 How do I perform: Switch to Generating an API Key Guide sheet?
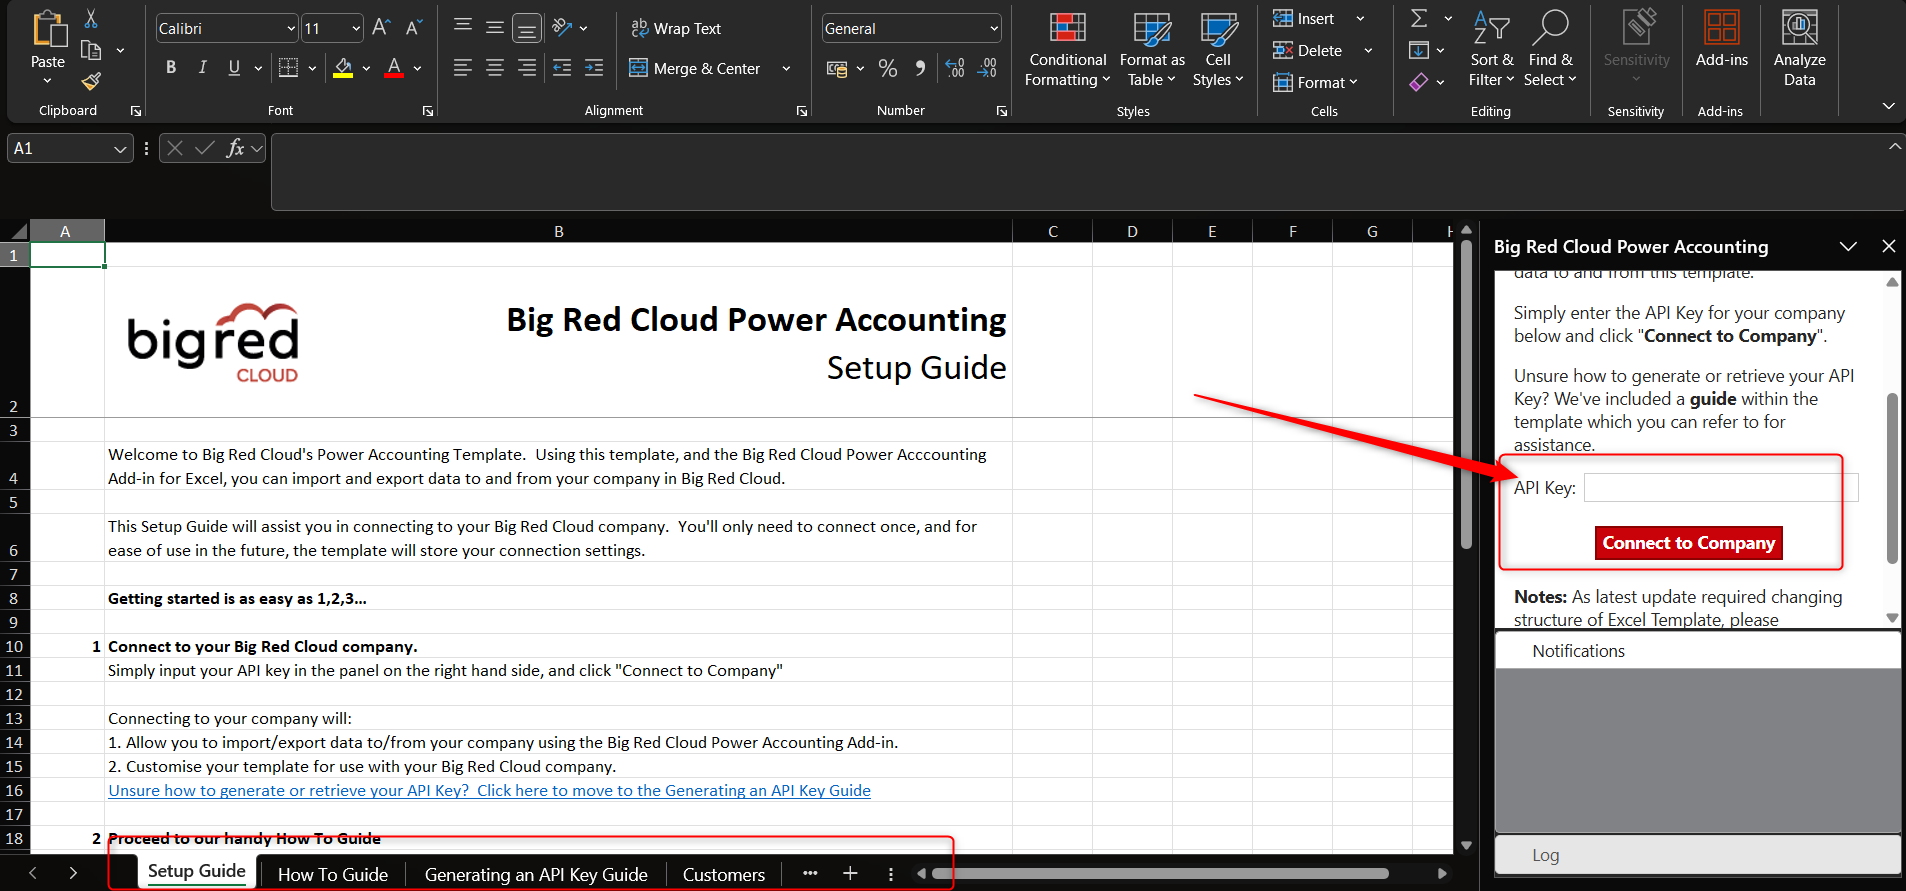click(536, 875)
